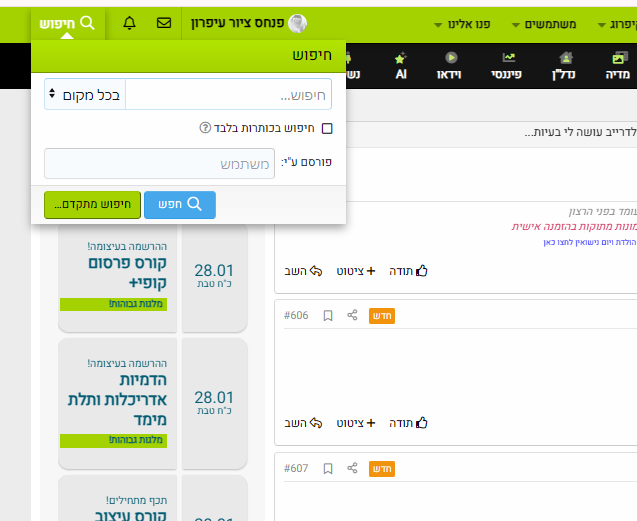Open the notifications bell icon
Image resolution: width=637 pixels, height=521 pixels.
click(129, 23)
